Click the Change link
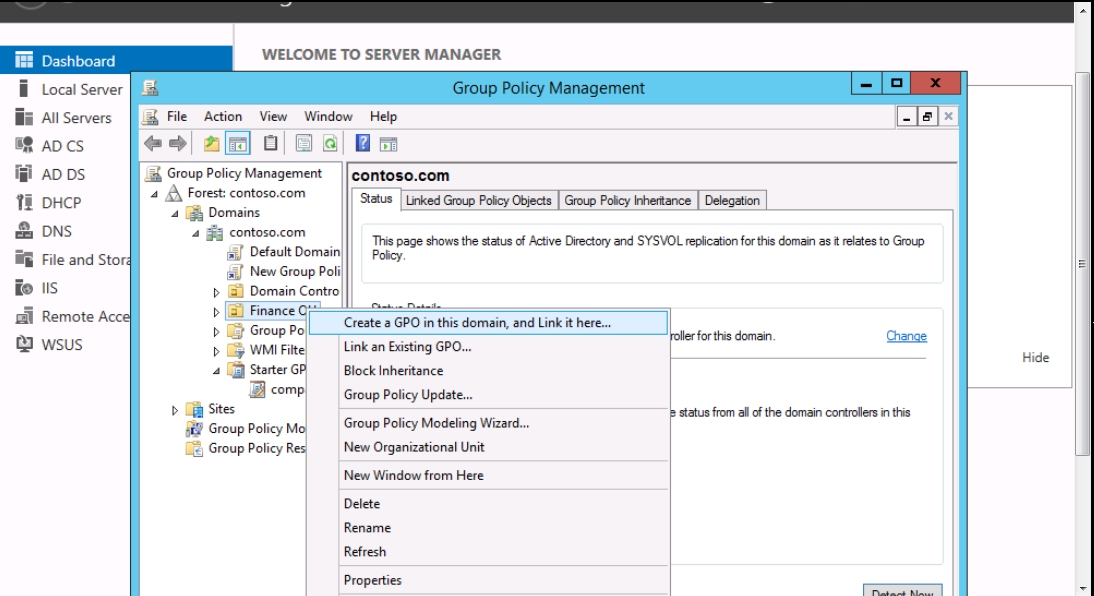1094x596 pixels. pyautogui.click(x=906, y=336)
